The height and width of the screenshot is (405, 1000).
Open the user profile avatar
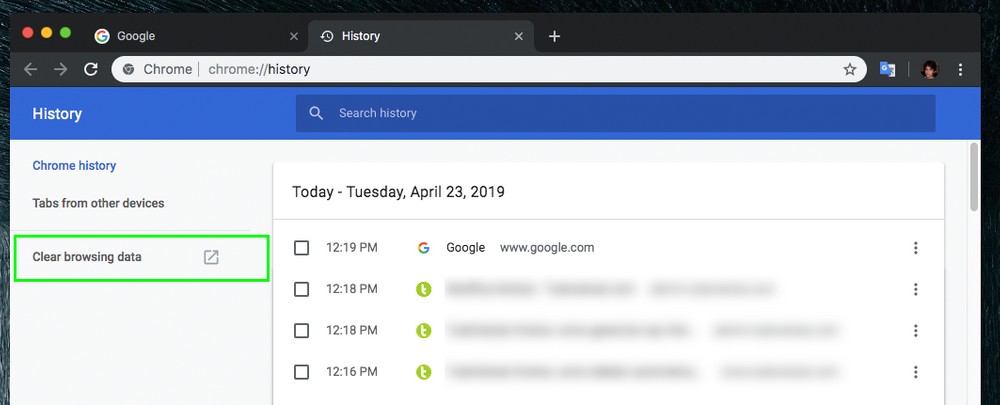(x=930, y=69)
